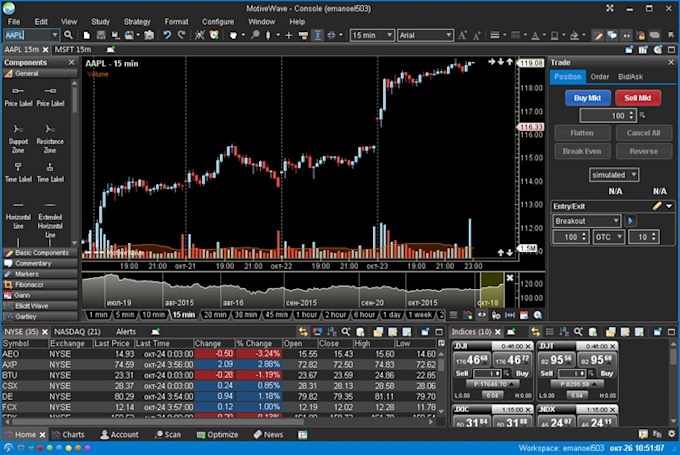Open the settings gear in the bottom-right corner
The width and height of the screenshot is (680, 455).
[671, 434]
